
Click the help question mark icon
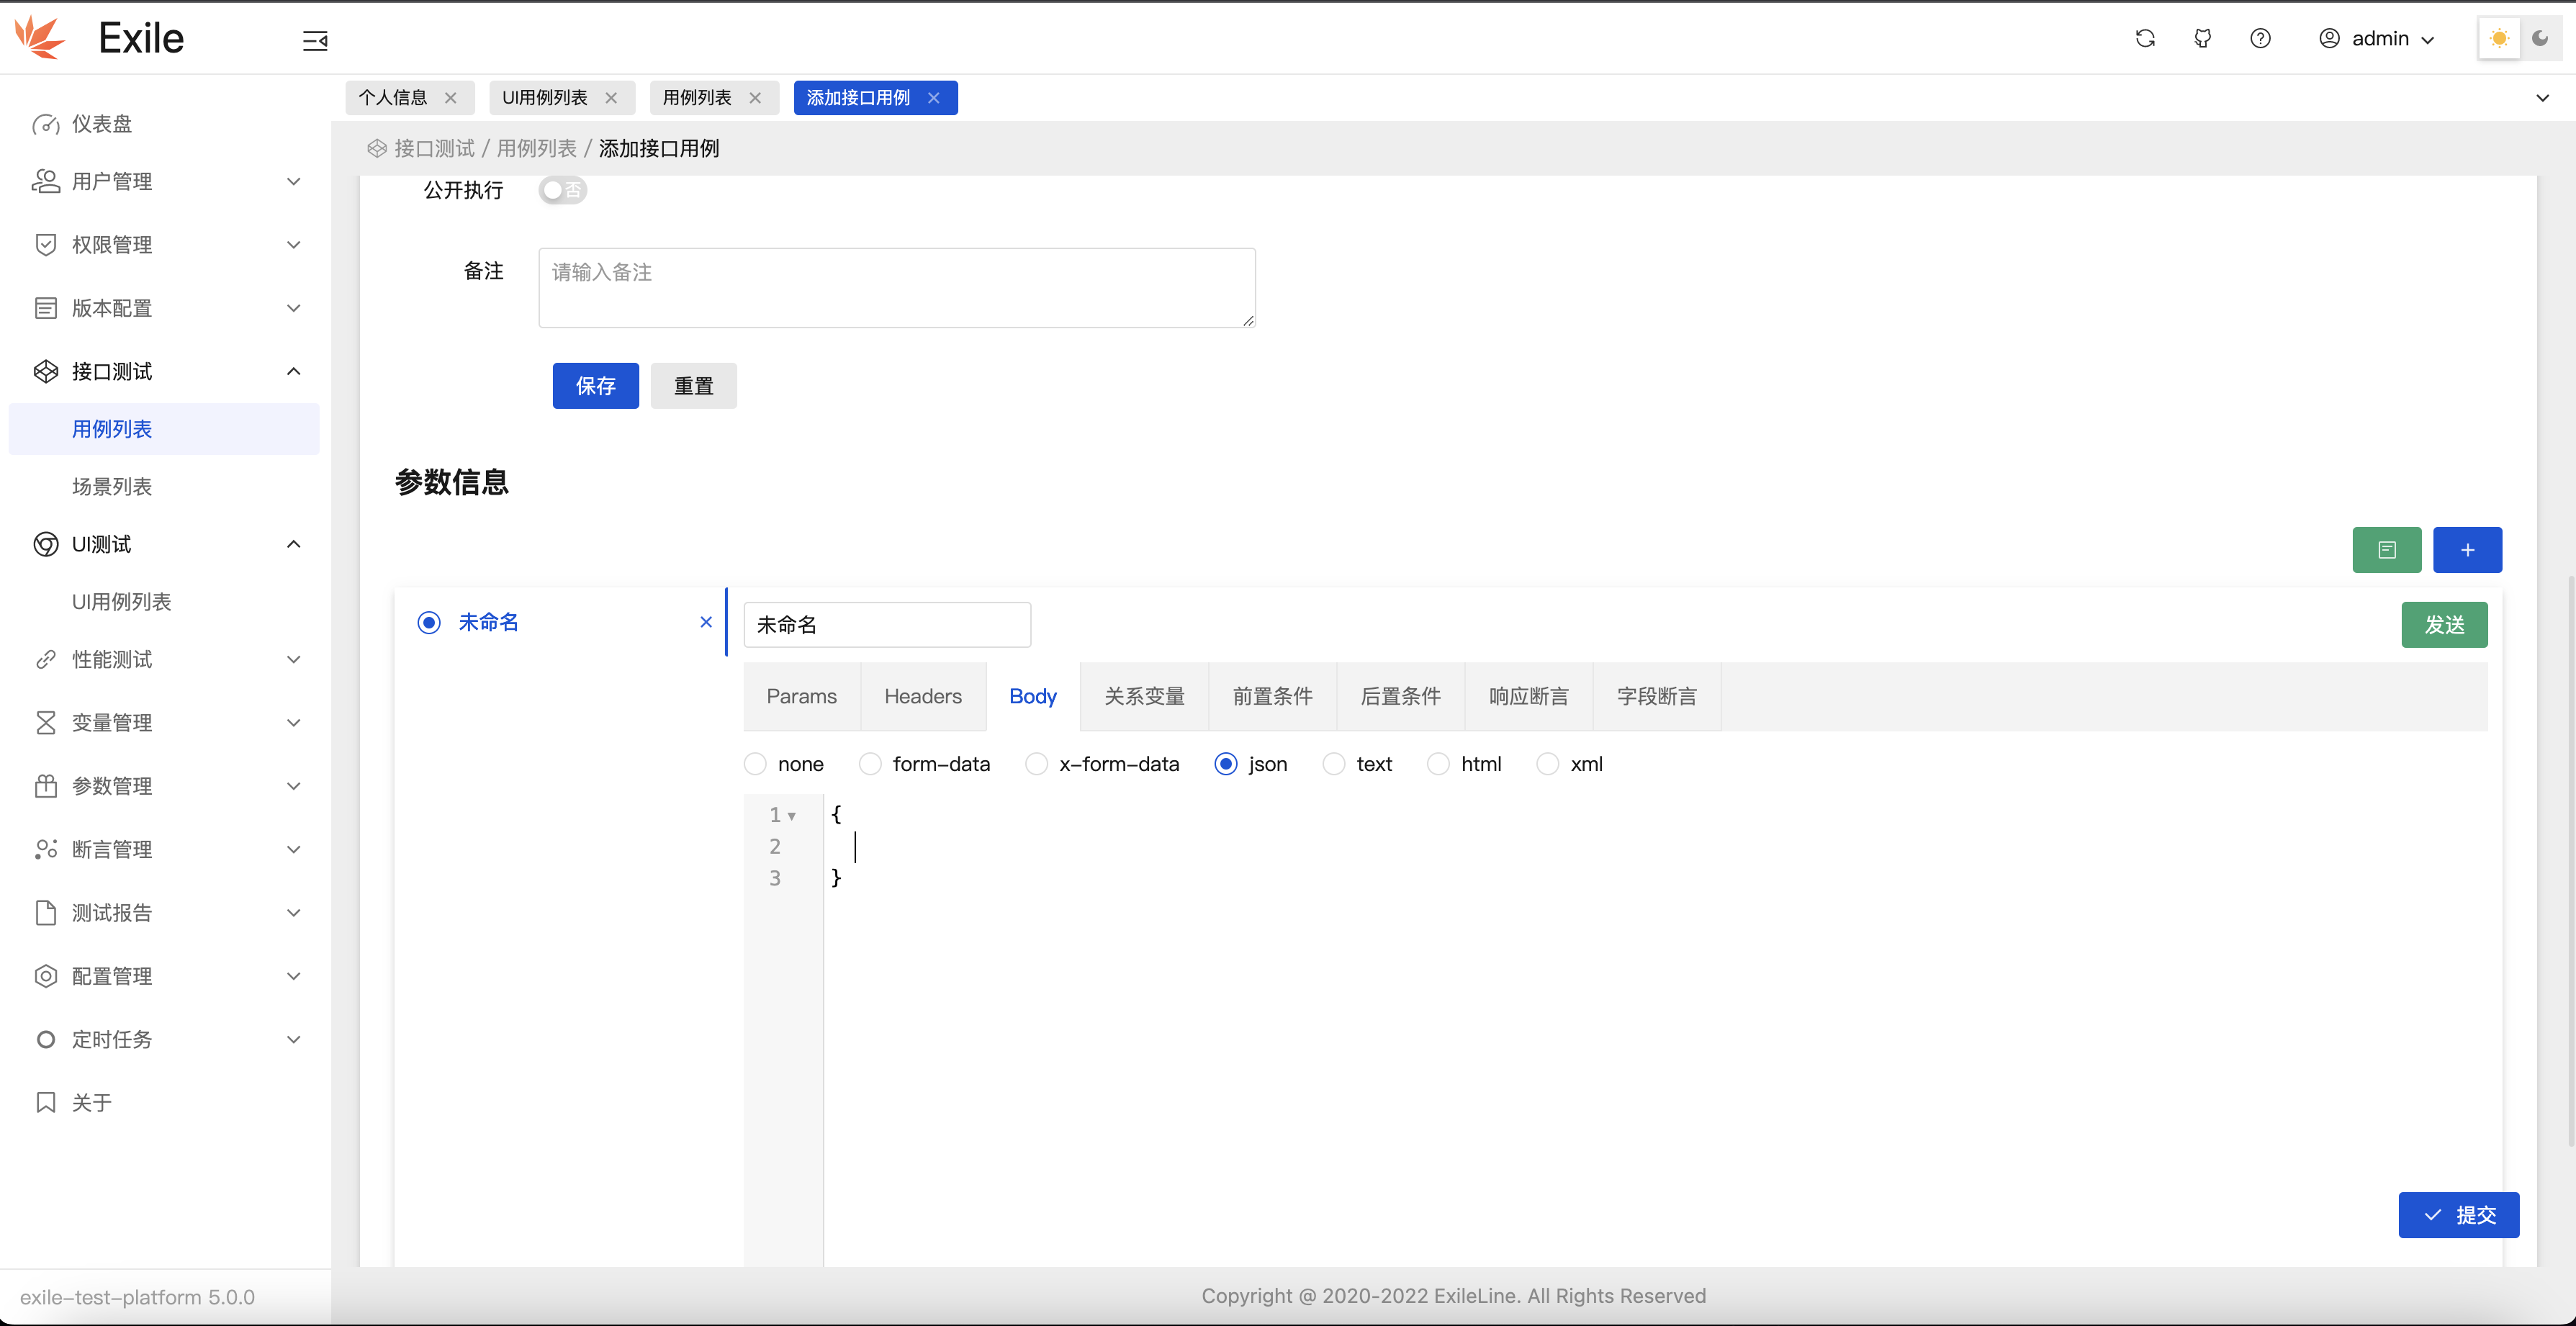pos(2260,38)
